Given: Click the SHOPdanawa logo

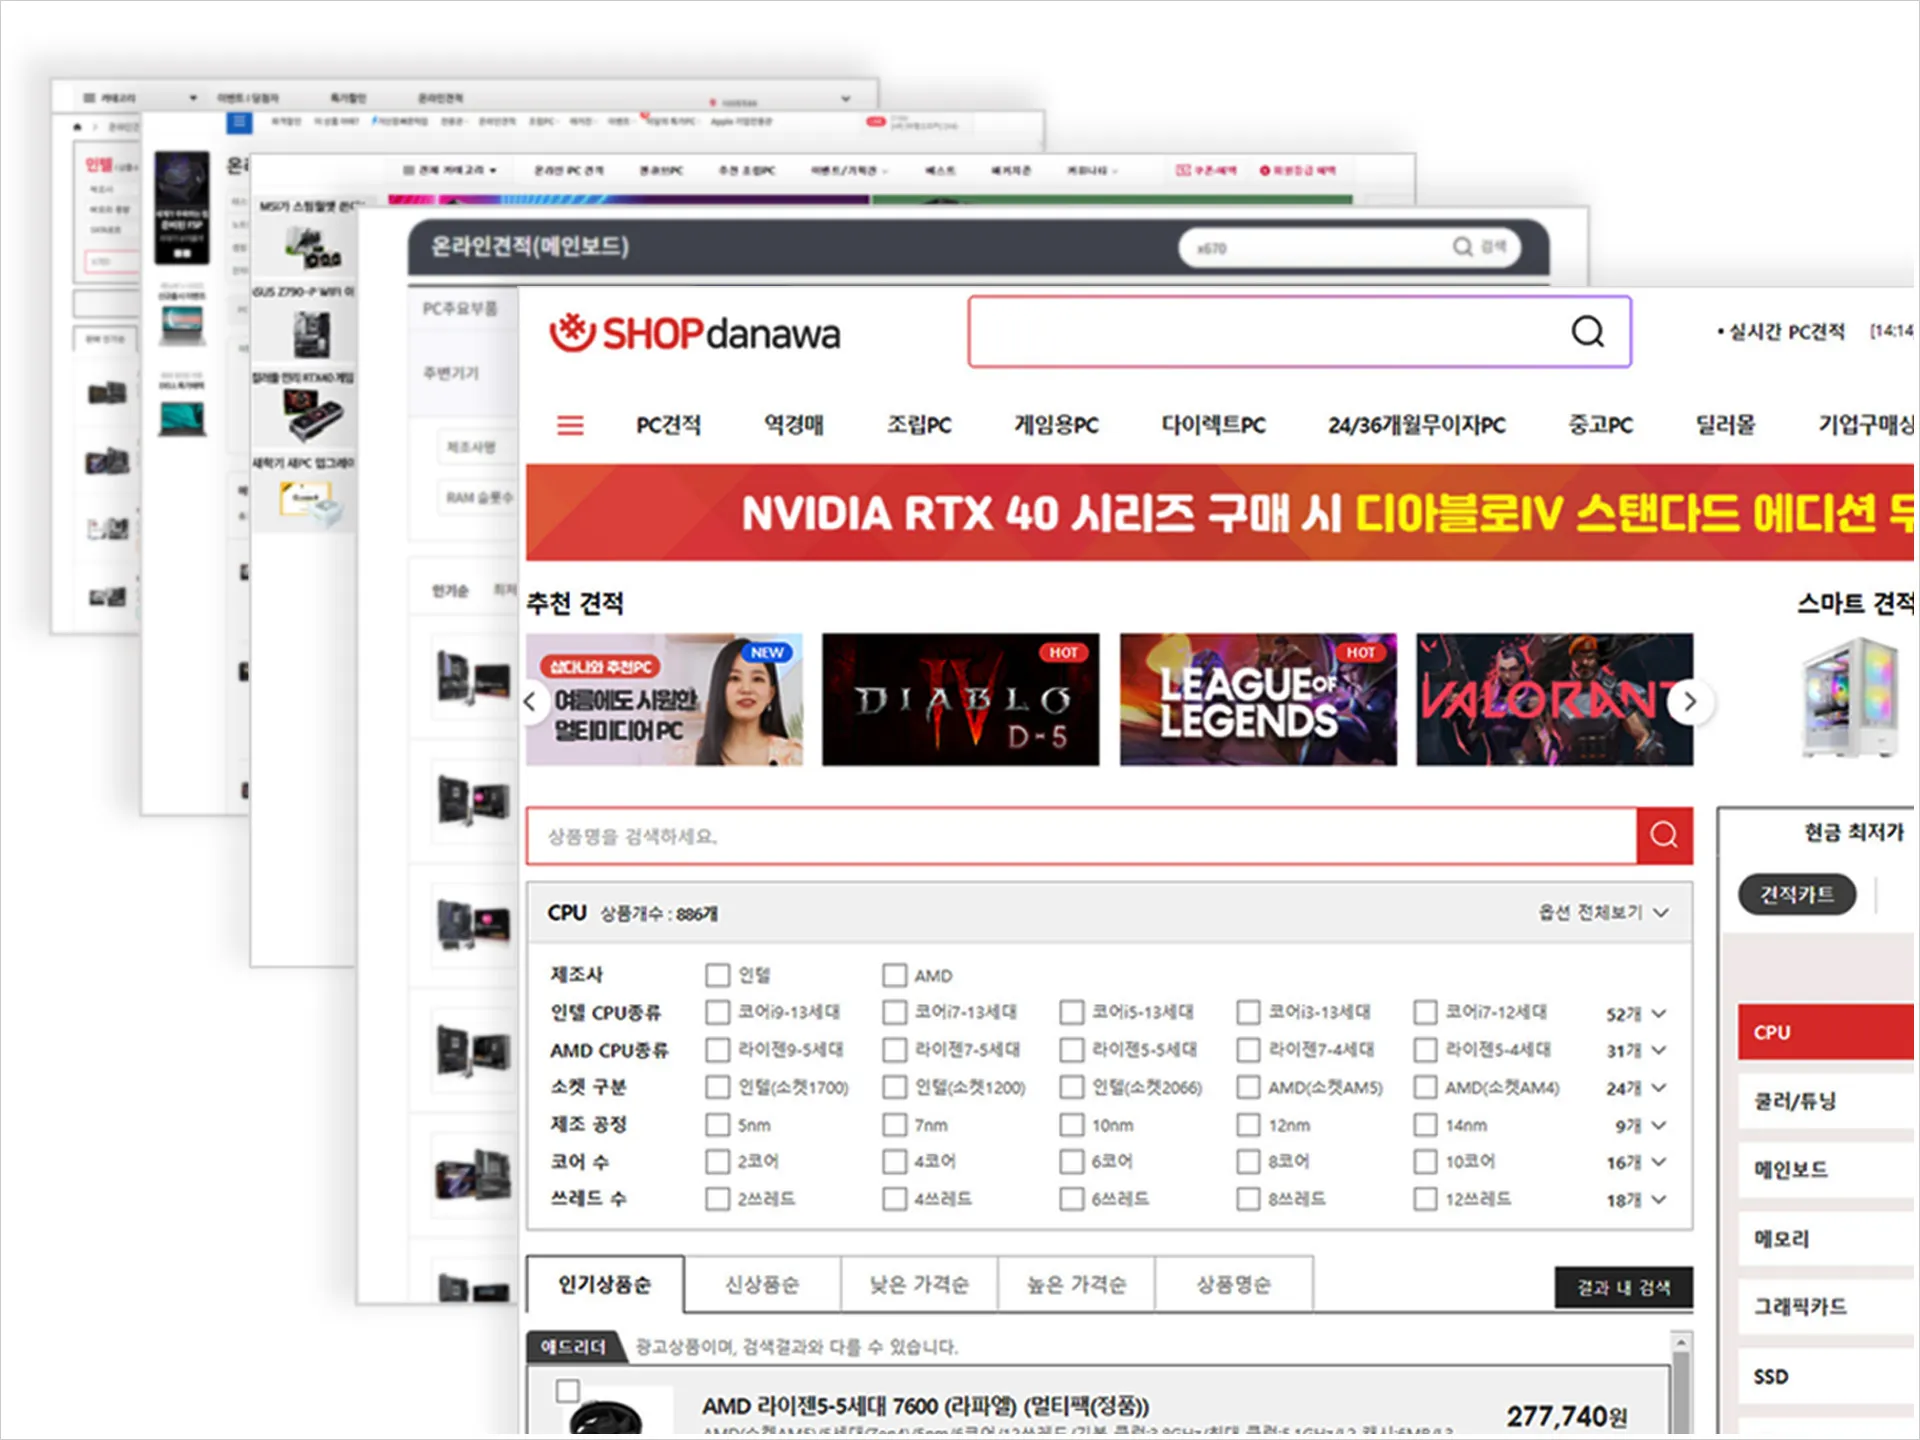Looking at the screenshot, I should click(x=693, y=333).
